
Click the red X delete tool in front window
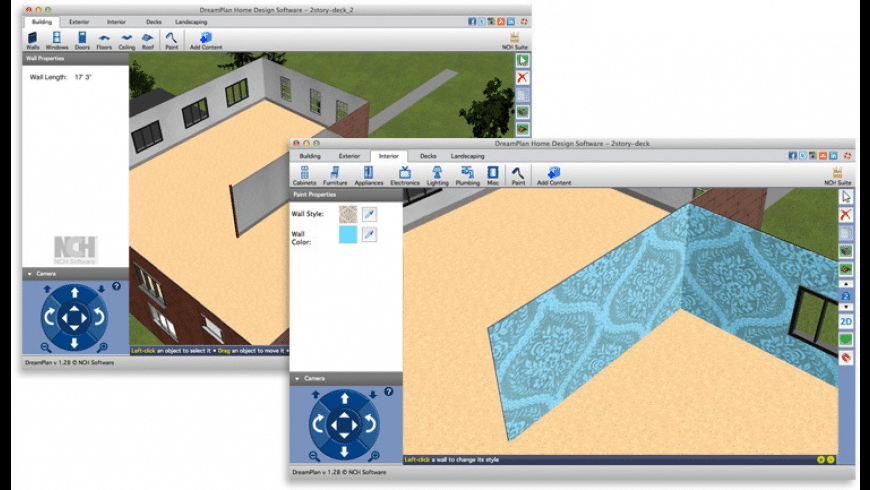[x=846, y=215]
